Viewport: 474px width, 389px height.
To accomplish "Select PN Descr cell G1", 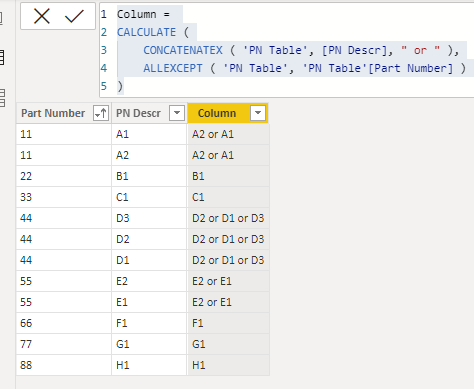I will [149, 344].
